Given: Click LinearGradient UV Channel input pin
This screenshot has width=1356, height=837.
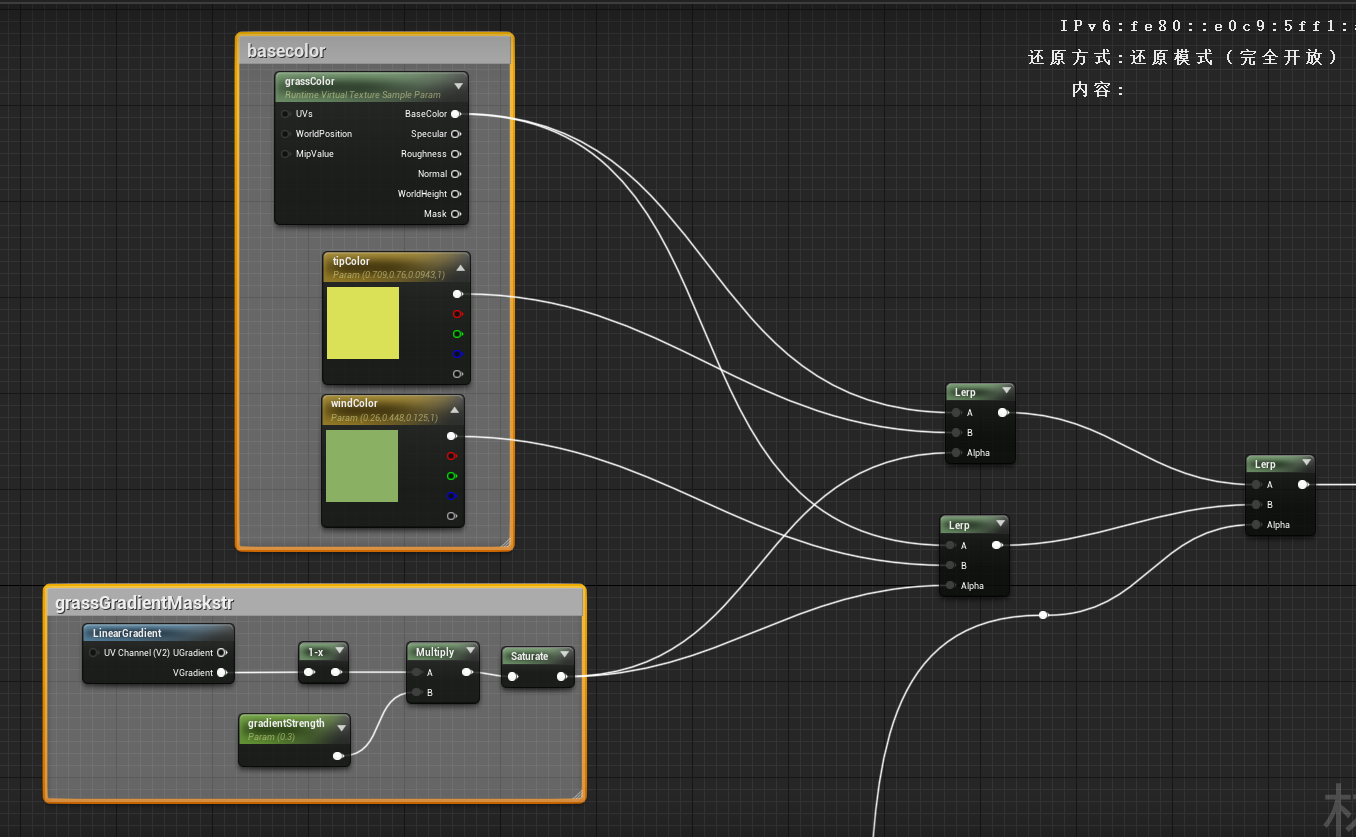Looking at the screenshot, I should (x=93, y=653).
